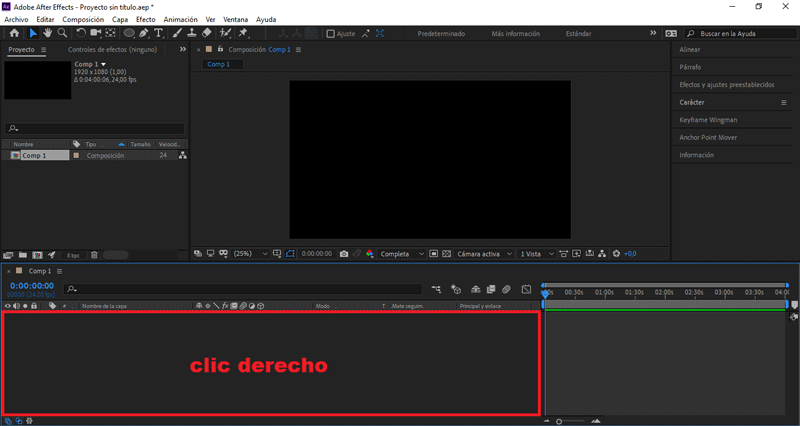This screenshot has width=800, height=426.
Task: Switch to Controles de efectos tab
Action: coord(112,49)
